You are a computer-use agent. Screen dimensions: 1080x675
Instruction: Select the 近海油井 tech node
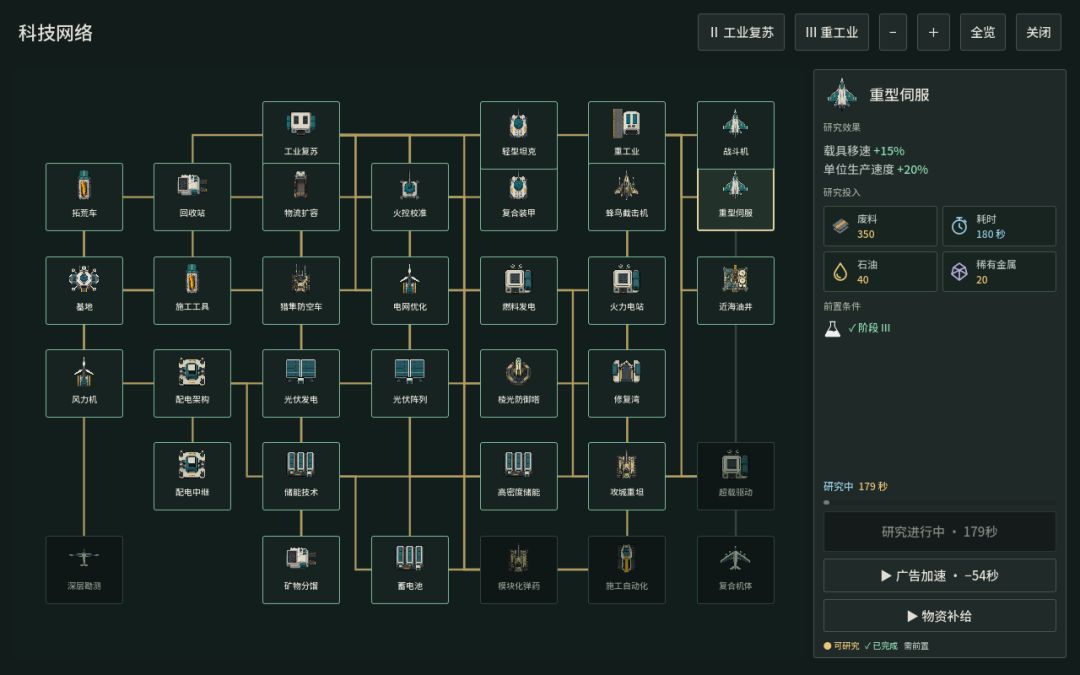coord(736,291)
